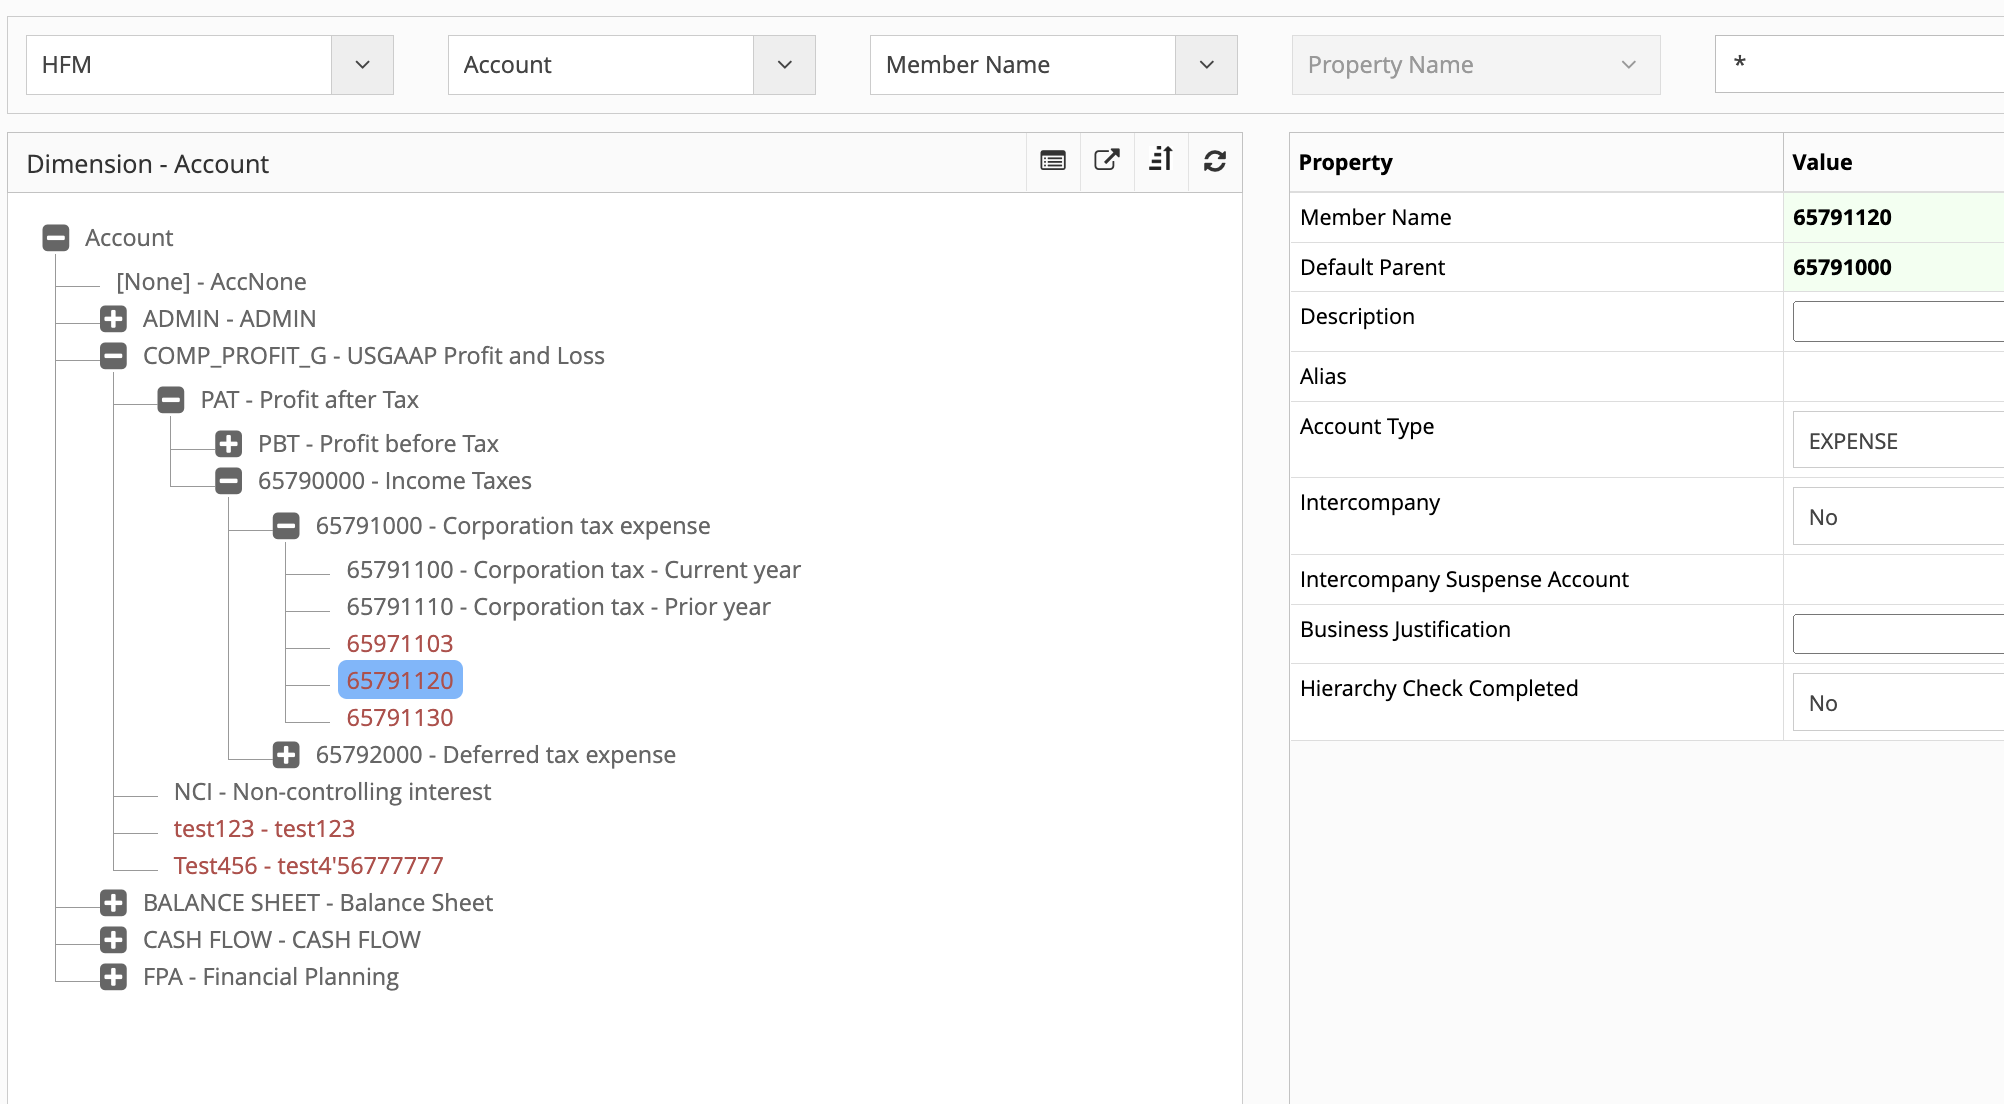Screen dimensions: 2004x1104
Task: Click the sort members ascending icon
Action: pyautogui.click(x=1160, y=160)
